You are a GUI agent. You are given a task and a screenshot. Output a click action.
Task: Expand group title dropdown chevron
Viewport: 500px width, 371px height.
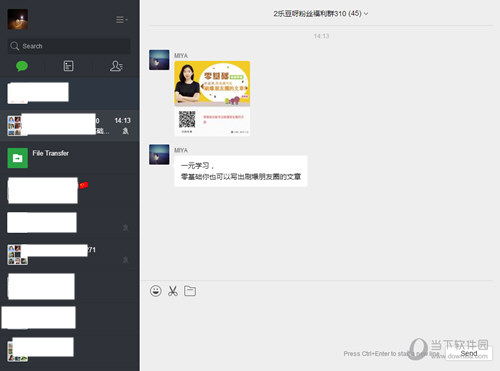tap(366, 14)
